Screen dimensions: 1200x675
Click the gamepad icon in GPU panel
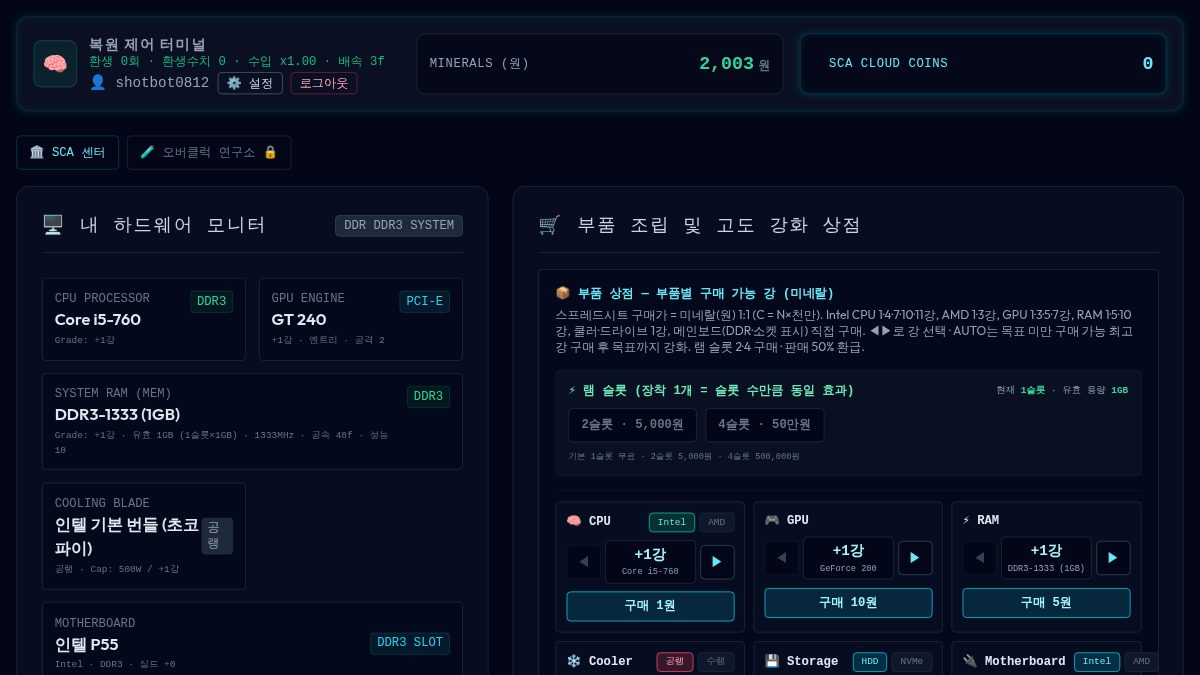coord(772,520)
